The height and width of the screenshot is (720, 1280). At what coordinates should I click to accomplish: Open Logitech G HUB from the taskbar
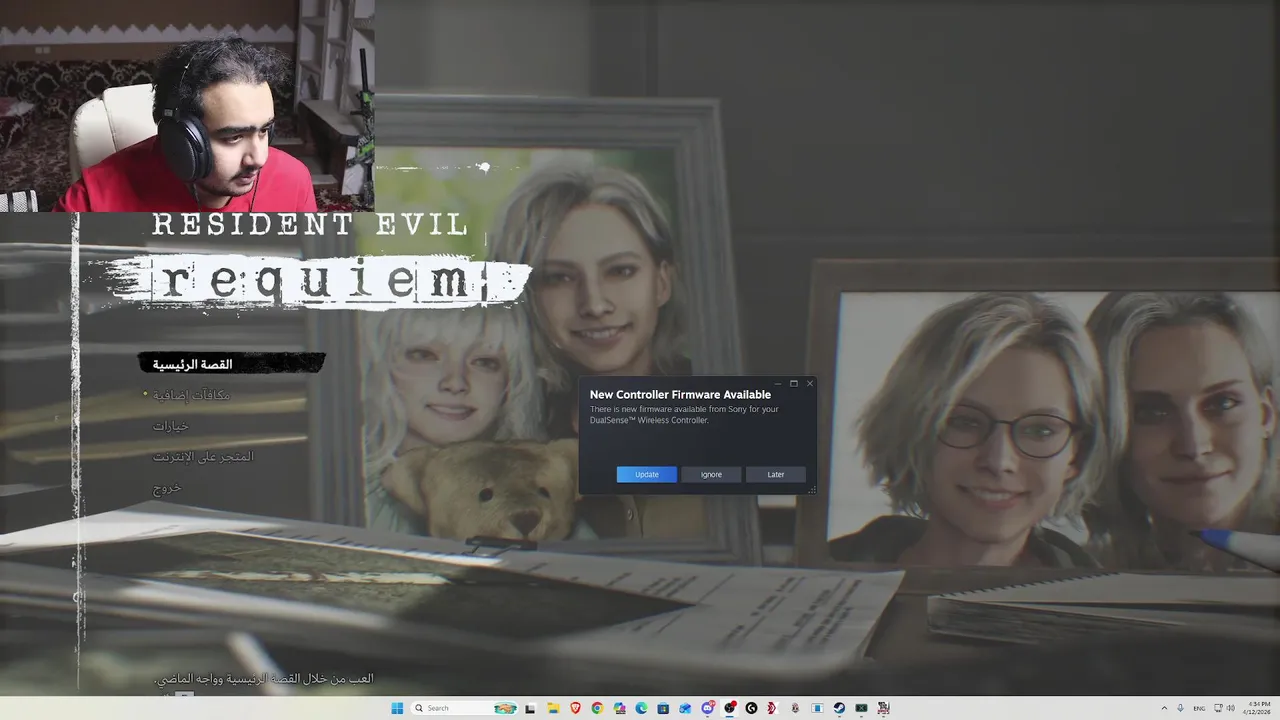[751, 708]
